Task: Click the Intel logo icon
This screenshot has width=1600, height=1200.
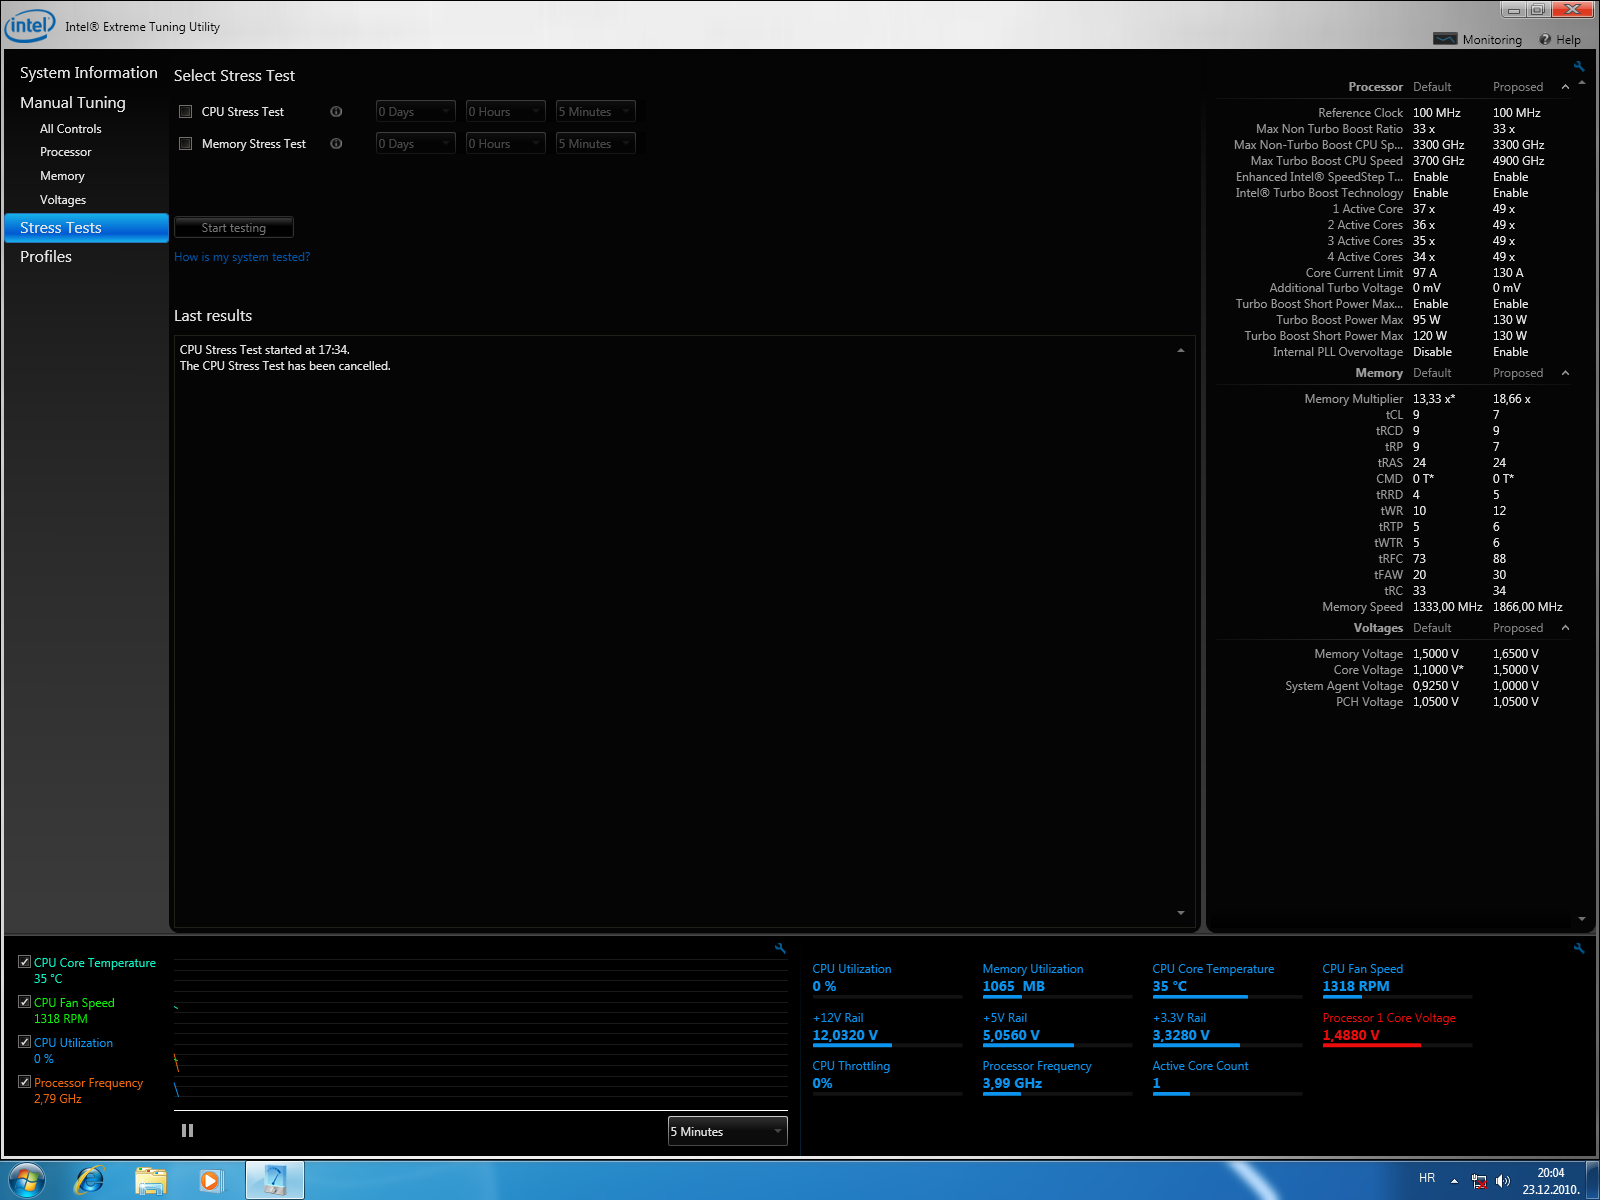Action: pyautogui.click(x=30, y=26)
